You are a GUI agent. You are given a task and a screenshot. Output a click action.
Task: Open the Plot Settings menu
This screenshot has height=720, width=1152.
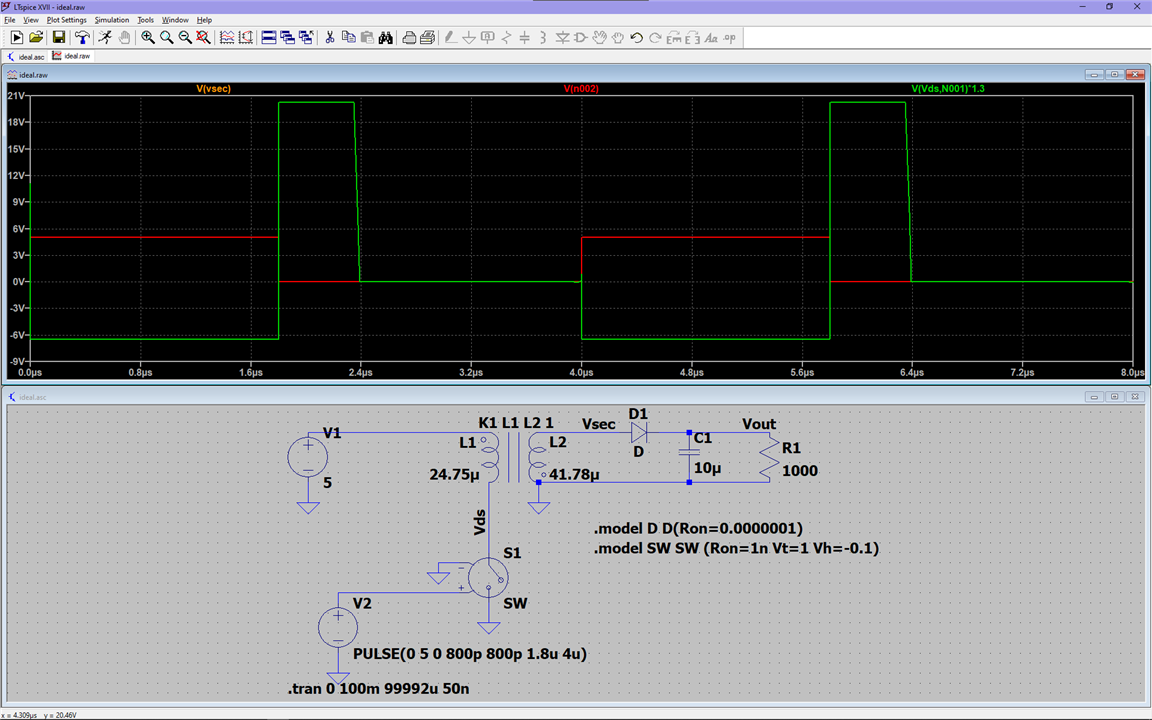click(x=67, y=20)
